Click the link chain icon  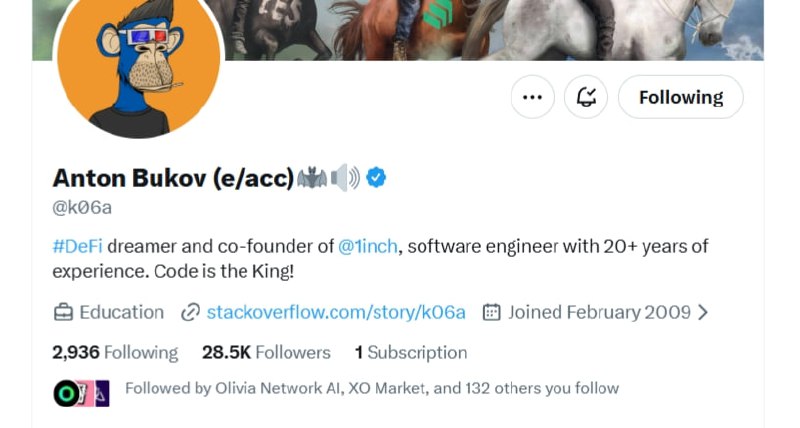pos(190,312)
